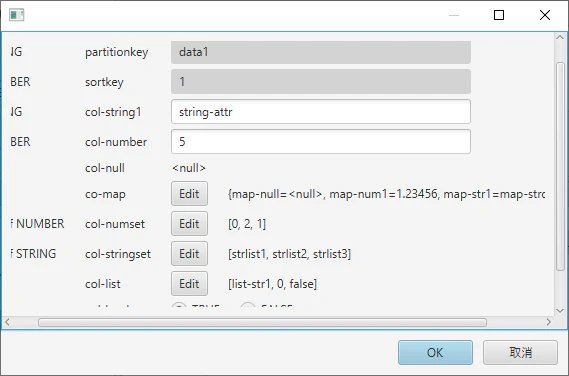The width and height of the screenshot is (569, 376).
Task: Click the horizontal scrollbar thumb
Action: tap(262, 322)
